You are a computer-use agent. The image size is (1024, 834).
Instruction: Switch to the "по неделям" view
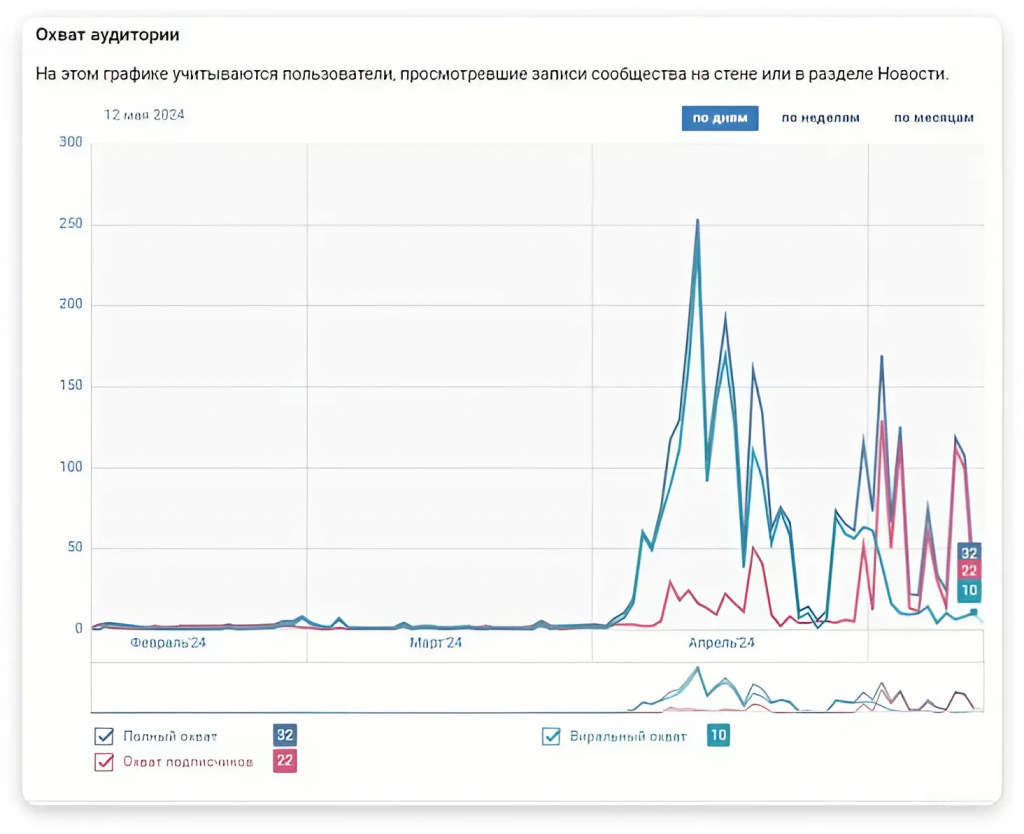[x=820, y=118]
